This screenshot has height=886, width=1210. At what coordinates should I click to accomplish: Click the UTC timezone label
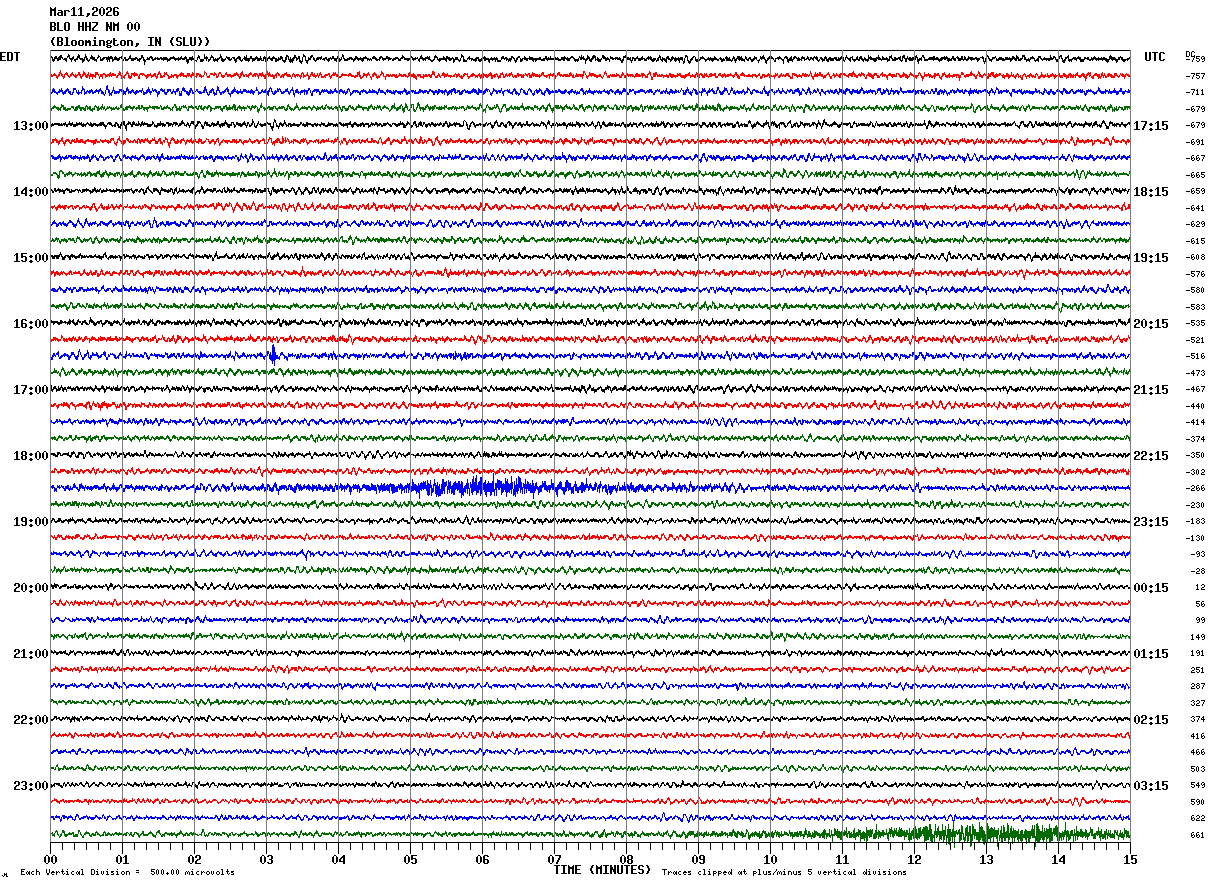click(x=1155, y=57)
